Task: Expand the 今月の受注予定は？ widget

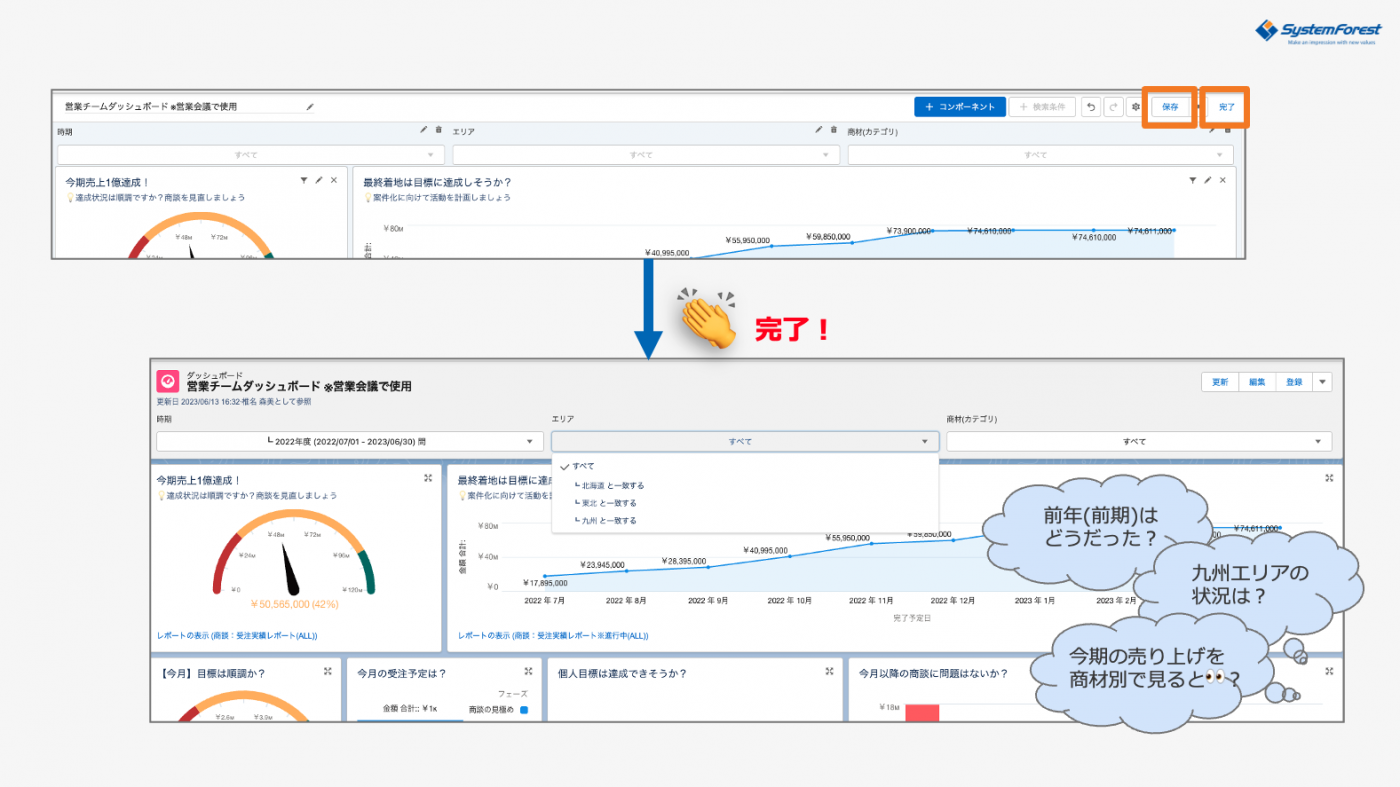Action: coord(528,671)
